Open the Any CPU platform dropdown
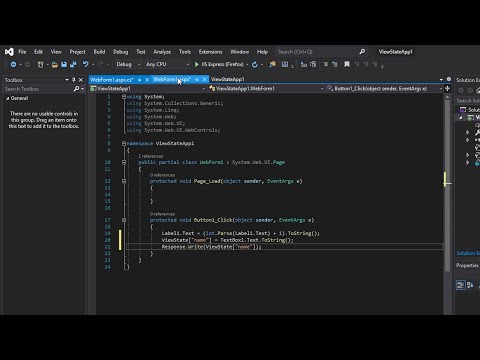The height and width of the screenshot is (360, 480). (188, 64)
